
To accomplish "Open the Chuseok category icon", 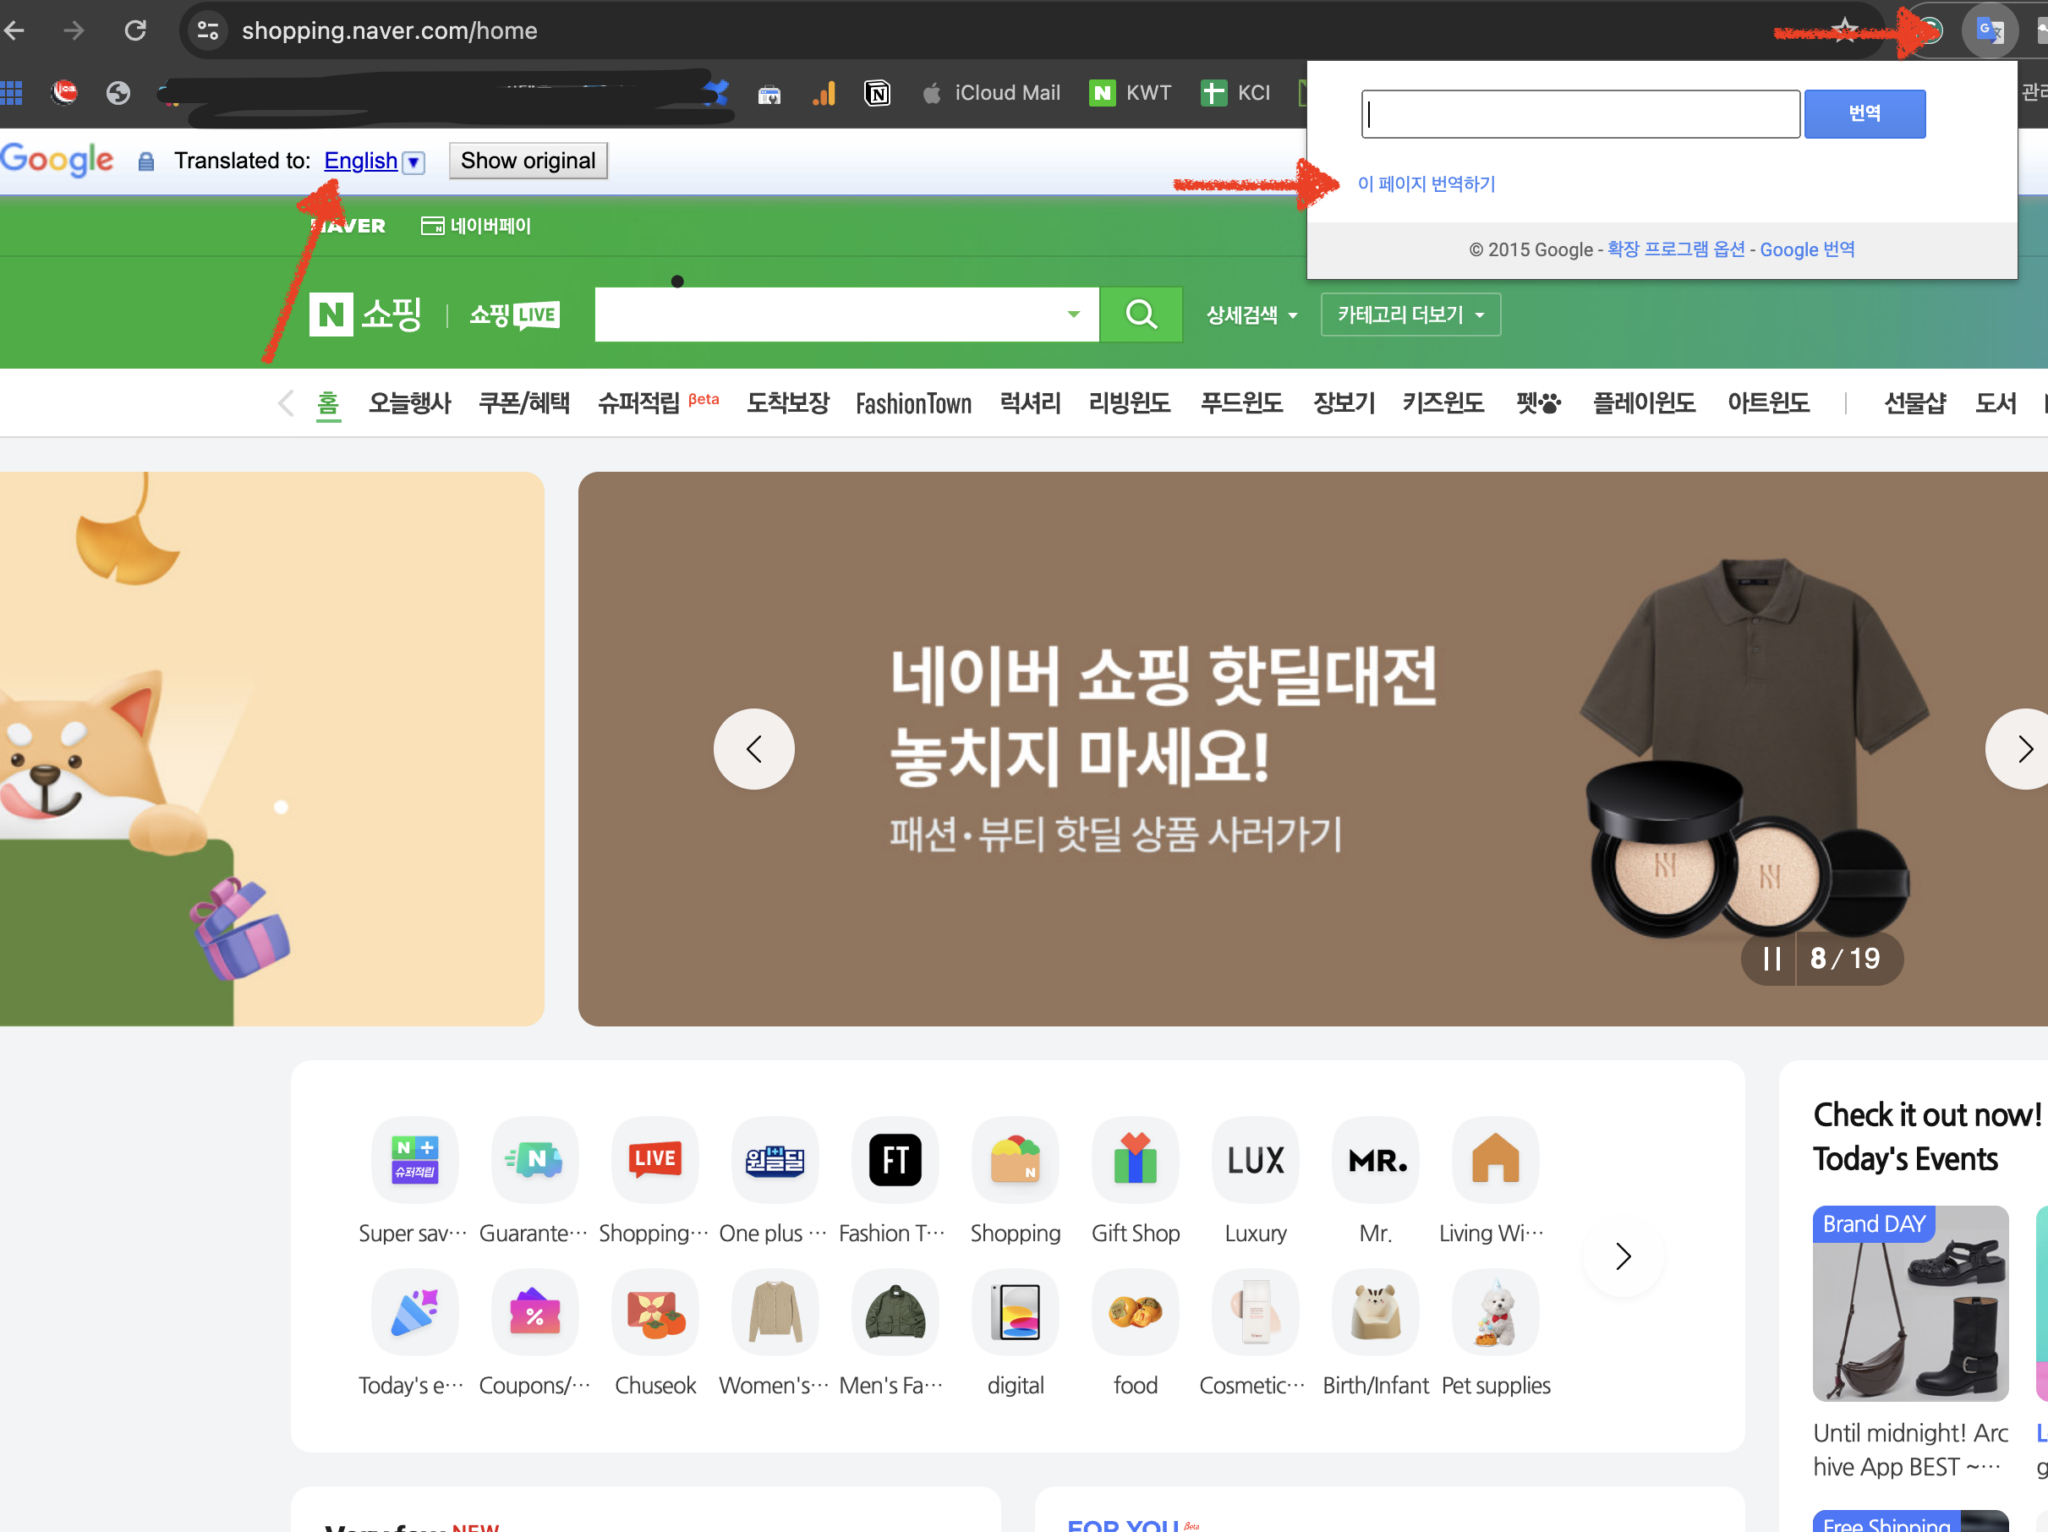I will click(655, 1312).
